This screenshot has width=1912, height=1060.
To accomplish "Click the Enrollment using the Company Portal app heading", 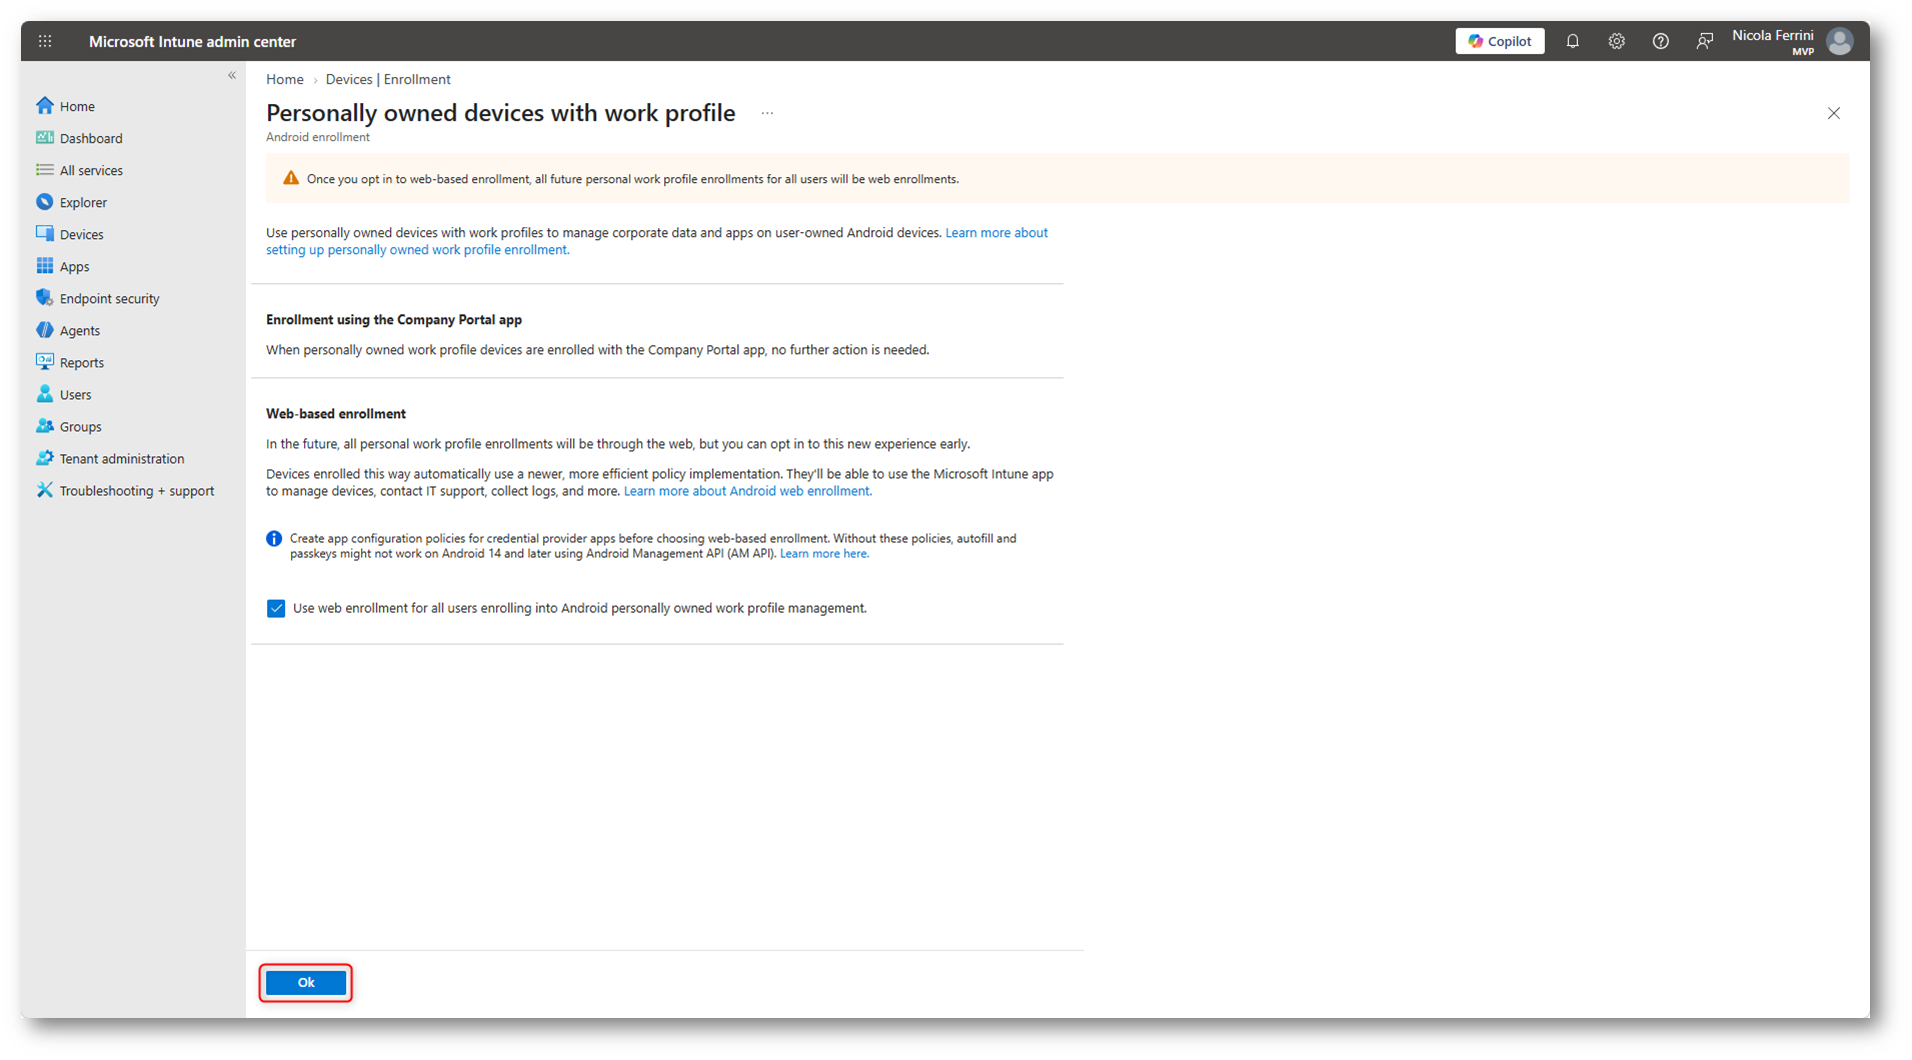I will click(394, 319).
